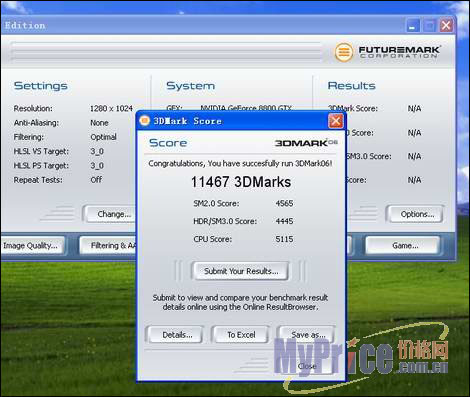Viewport: 470px width, 397px height.
Task: Select the 11467 3DMarks score text
Action: [x=241, y=182]
